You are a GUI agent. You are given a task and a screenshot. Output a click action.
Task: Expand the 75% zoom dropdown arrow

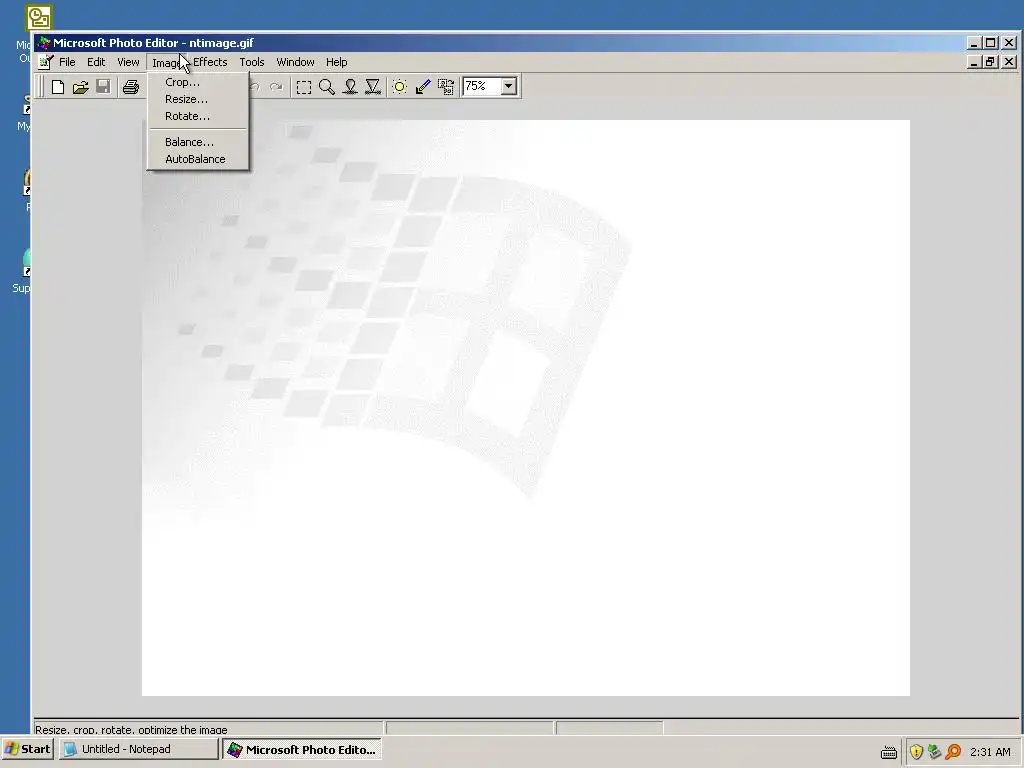(509, 86)
